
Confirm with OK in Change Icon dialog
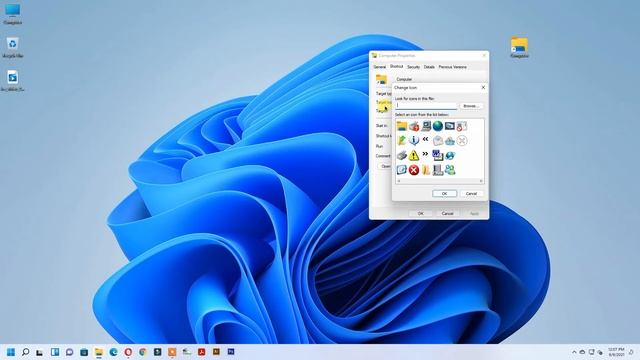[444, 193]
